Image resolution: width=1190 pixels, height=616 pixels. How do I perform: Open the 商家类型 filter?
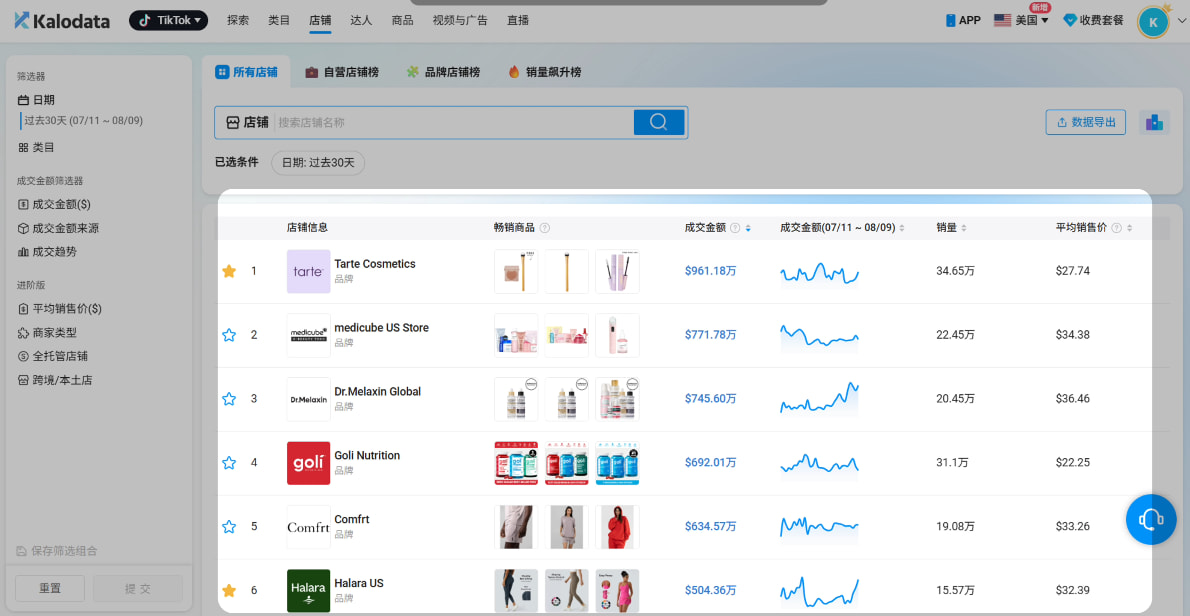pyautogui.click(x=47, y=332)
